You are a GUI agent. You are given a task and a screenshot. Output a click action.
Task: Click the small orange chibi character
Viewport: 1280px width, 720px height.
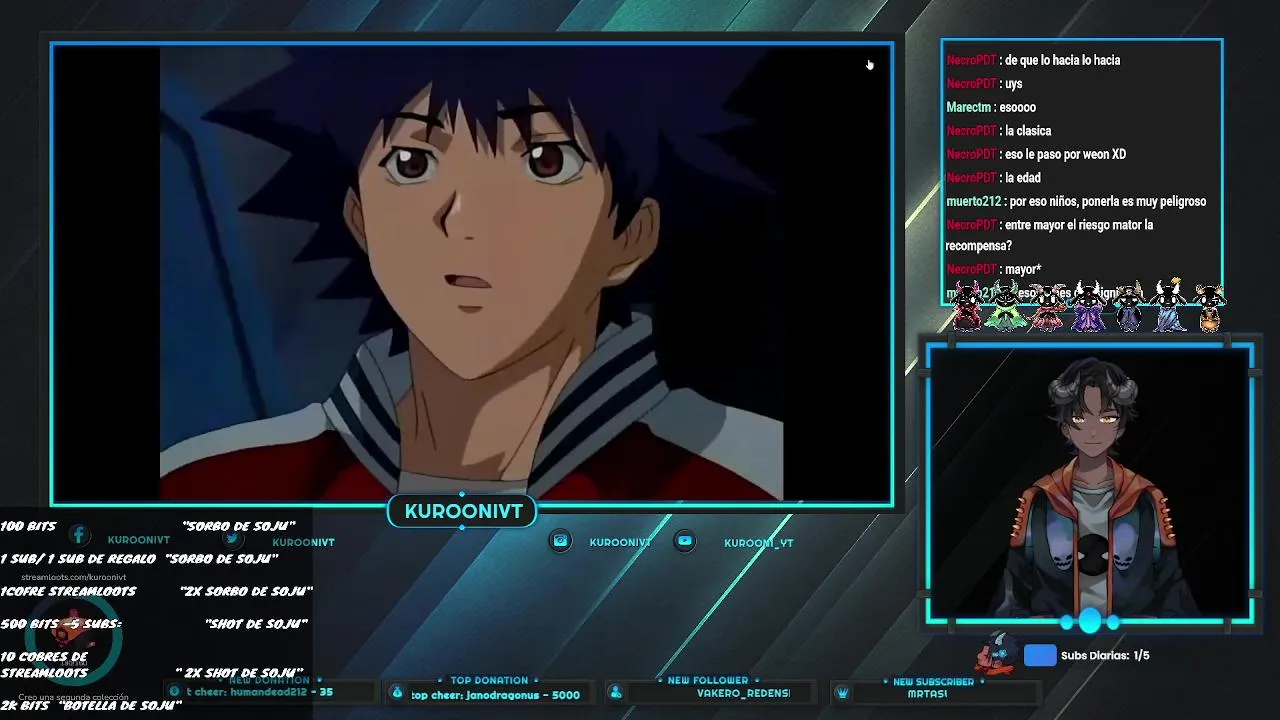(x=1209, y=309)
